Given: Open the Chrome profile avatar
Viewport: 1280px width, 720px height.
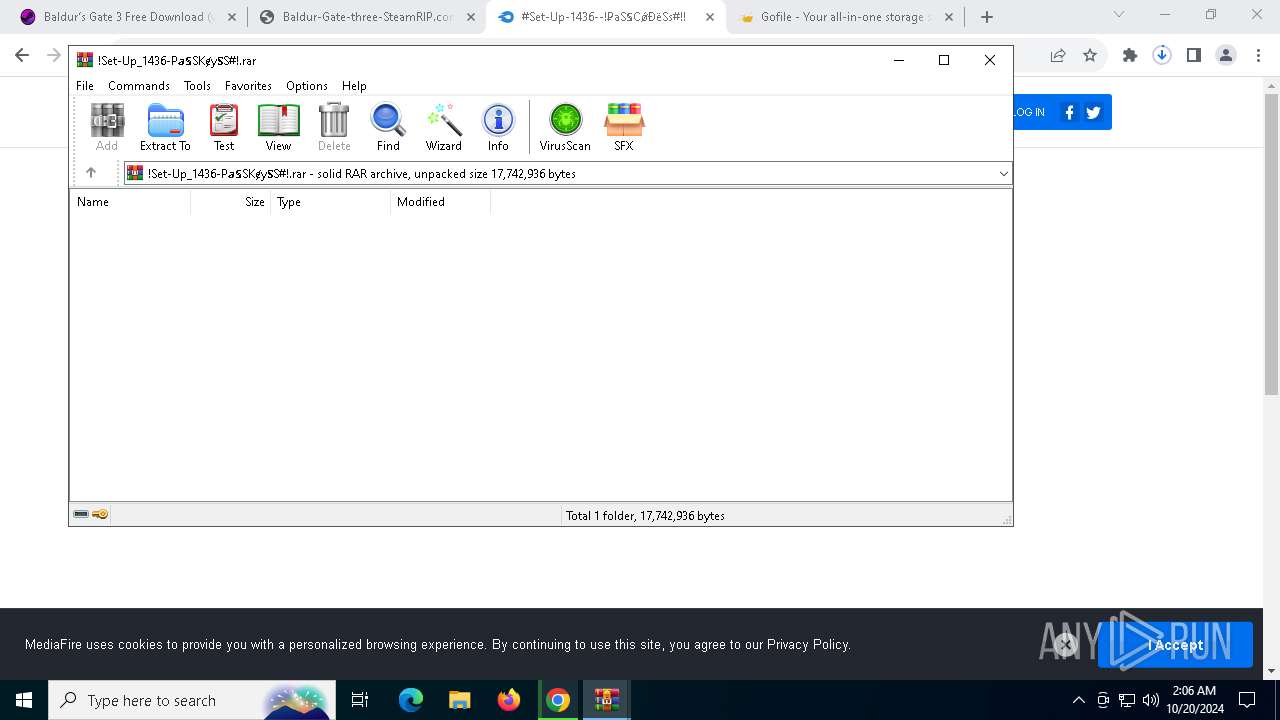Looking at the screenshot, I should pos(1226,56).
